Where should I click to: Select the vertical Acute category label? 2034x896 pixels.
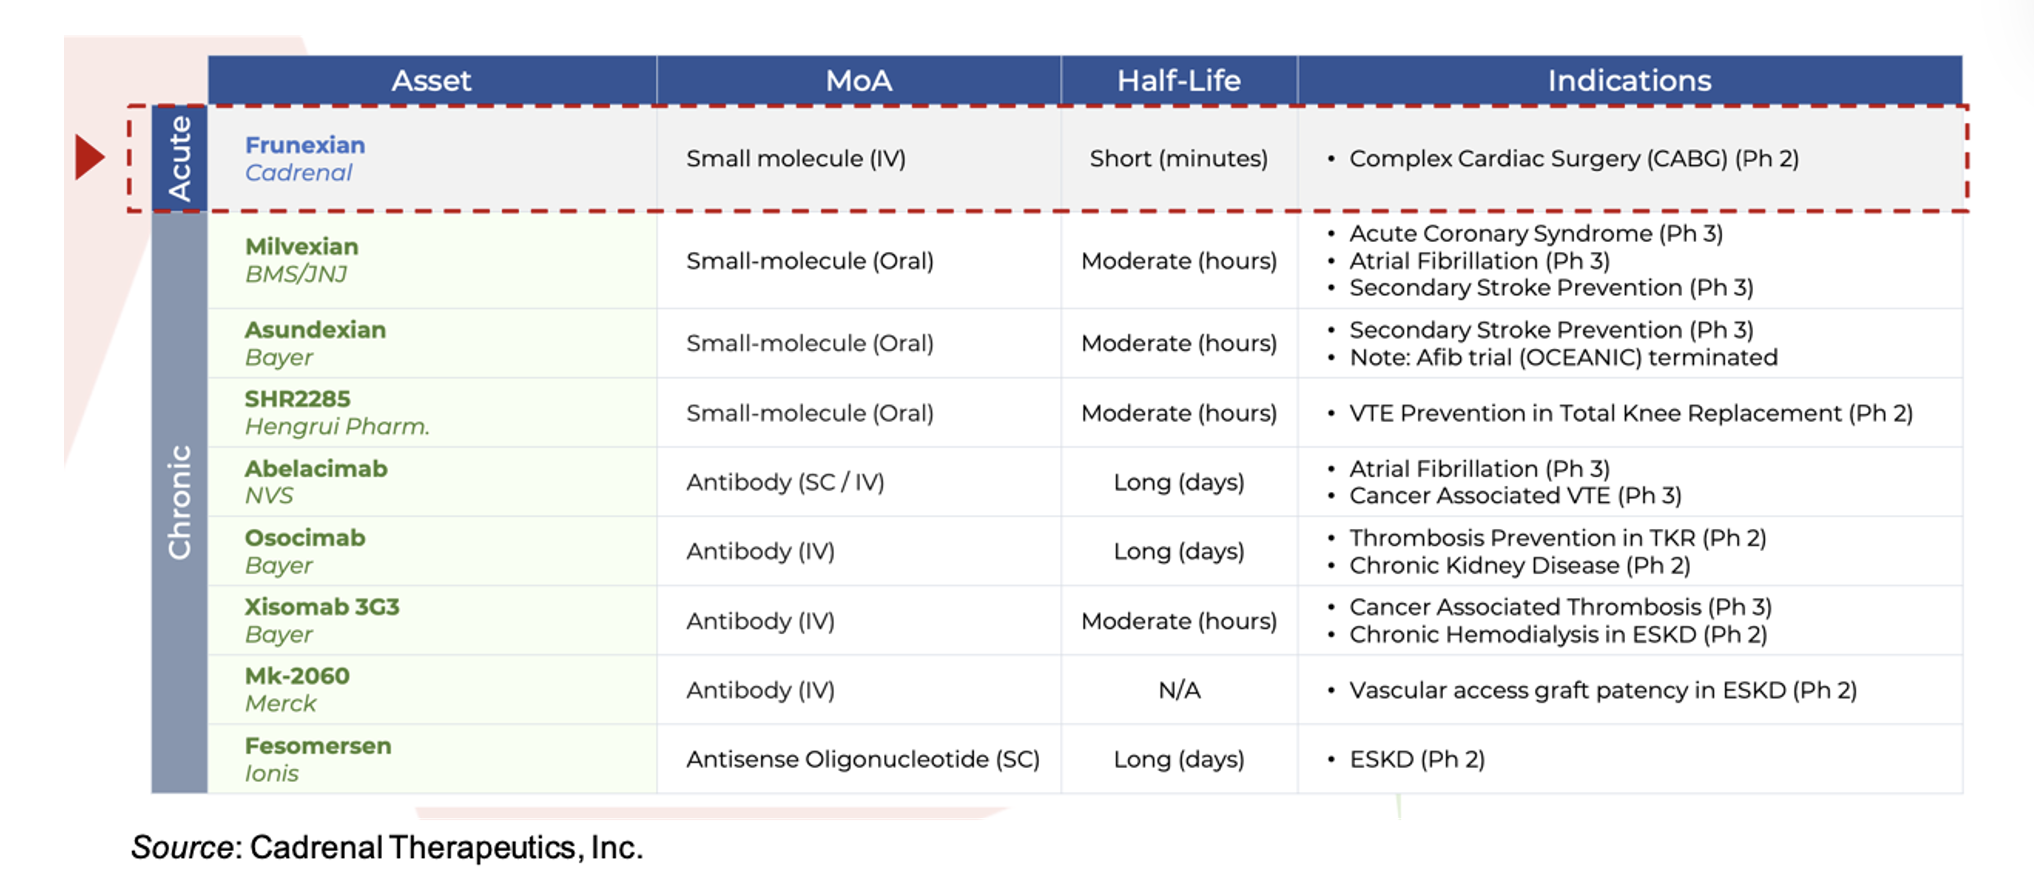click(180, 158)
